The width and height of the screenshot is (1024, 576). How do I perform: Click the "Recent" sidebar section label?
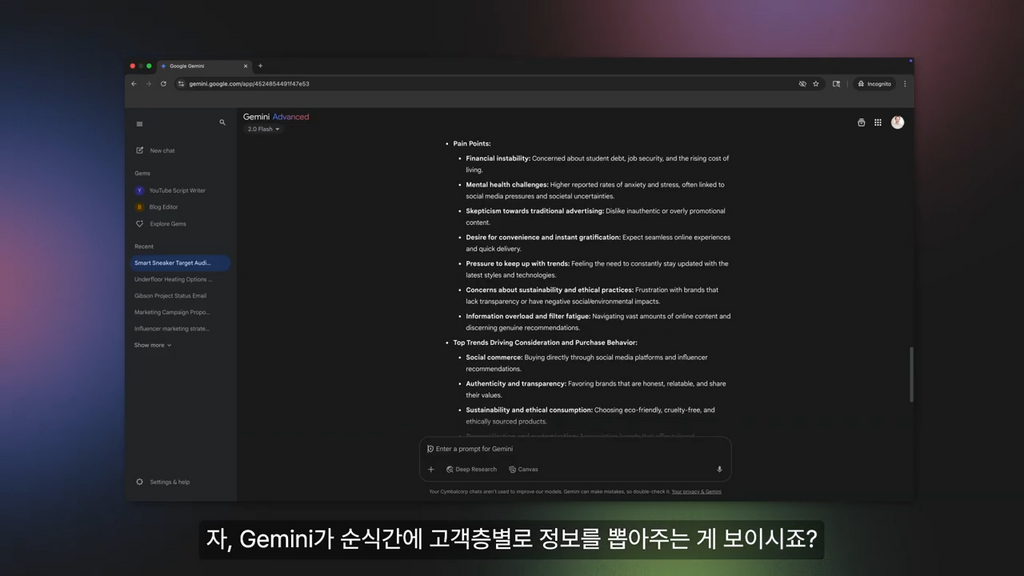click(x=144, y=247)
